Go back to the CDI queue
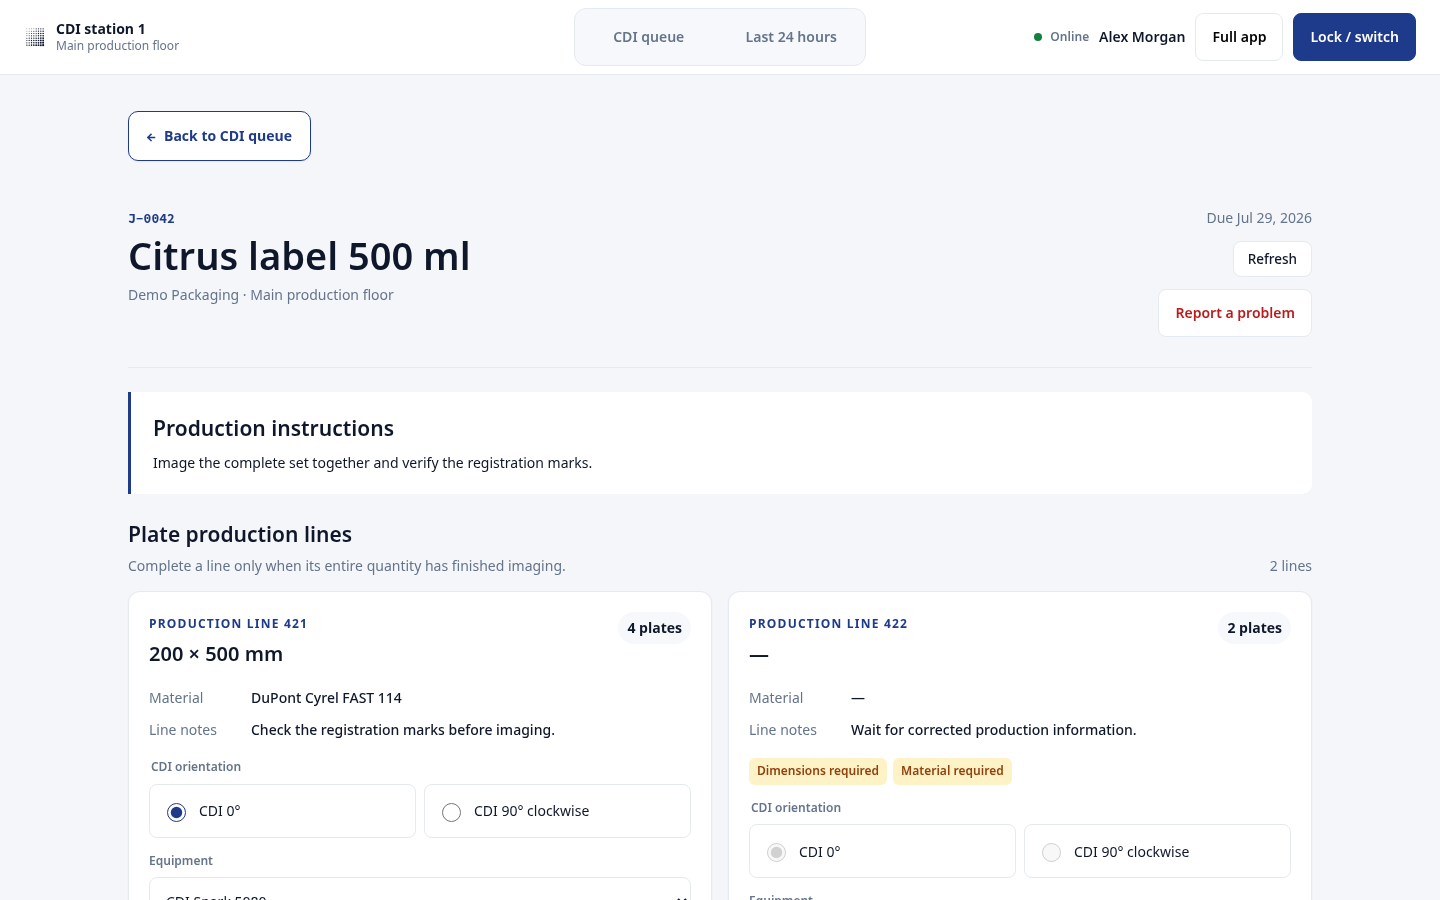This screenshot has width=1440, height=900. tap(219, 136)
